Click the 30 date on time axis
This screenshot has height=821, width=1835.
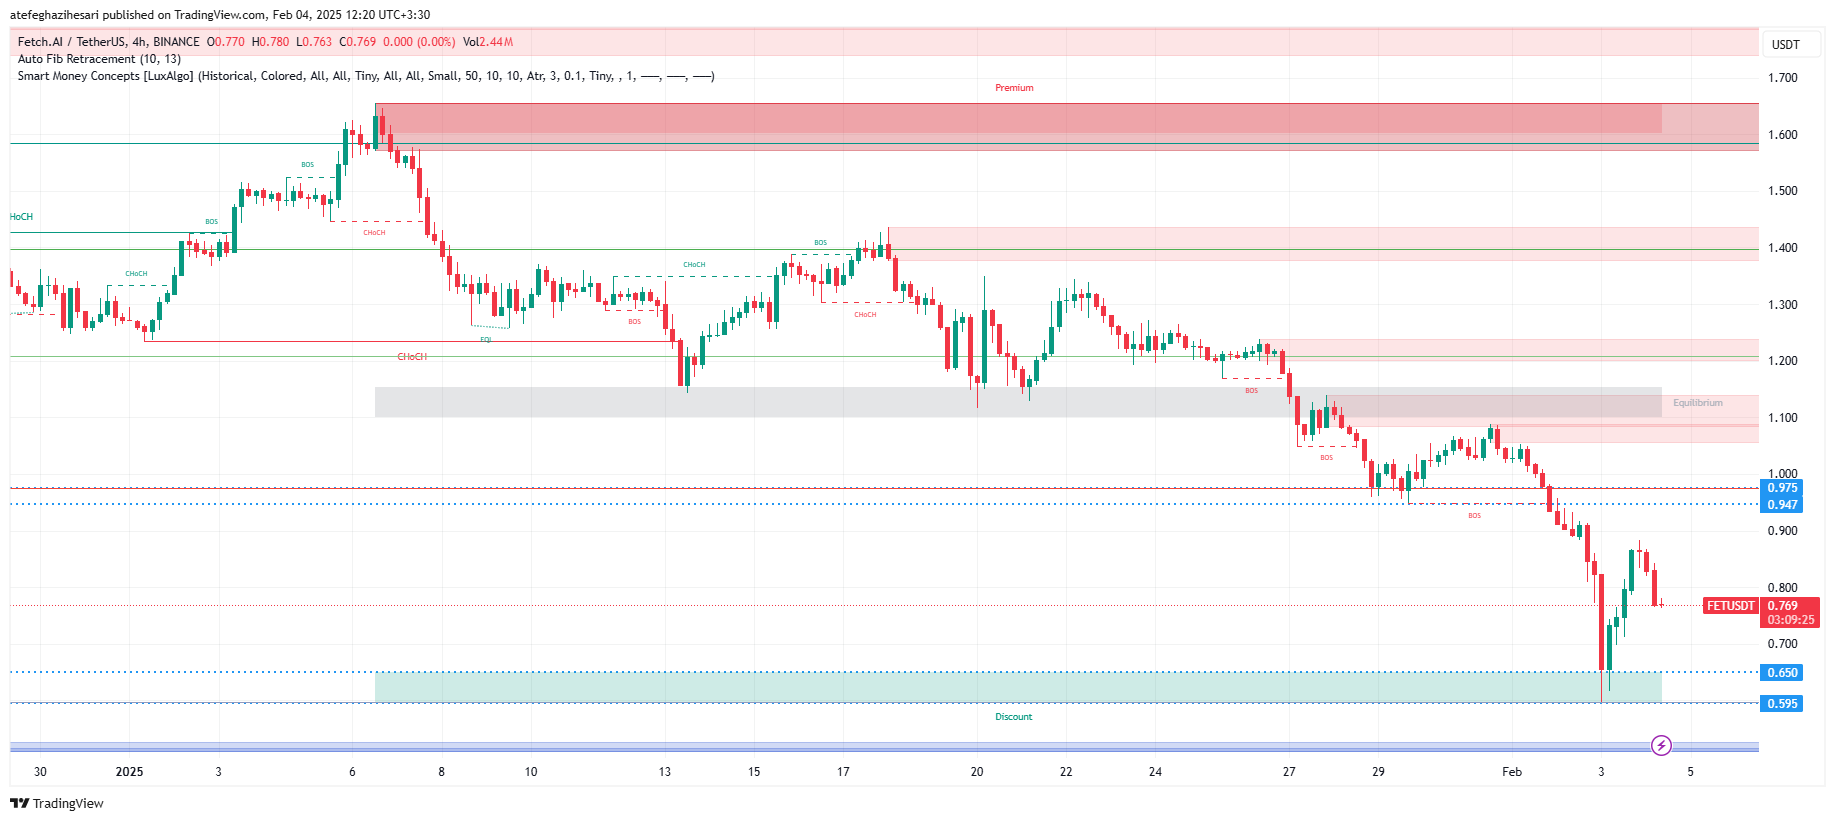[40, 772]
